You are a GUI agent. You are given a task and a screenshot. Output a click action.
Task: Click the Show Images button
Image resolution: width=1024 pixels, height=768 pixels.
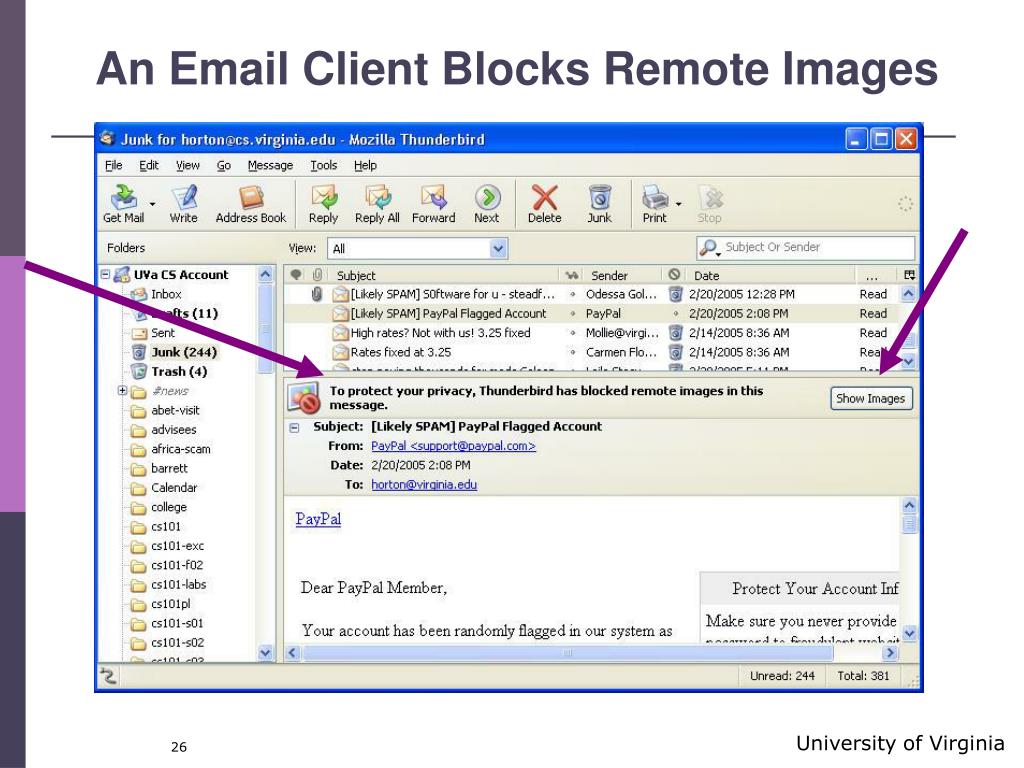(x=871, y=398)
